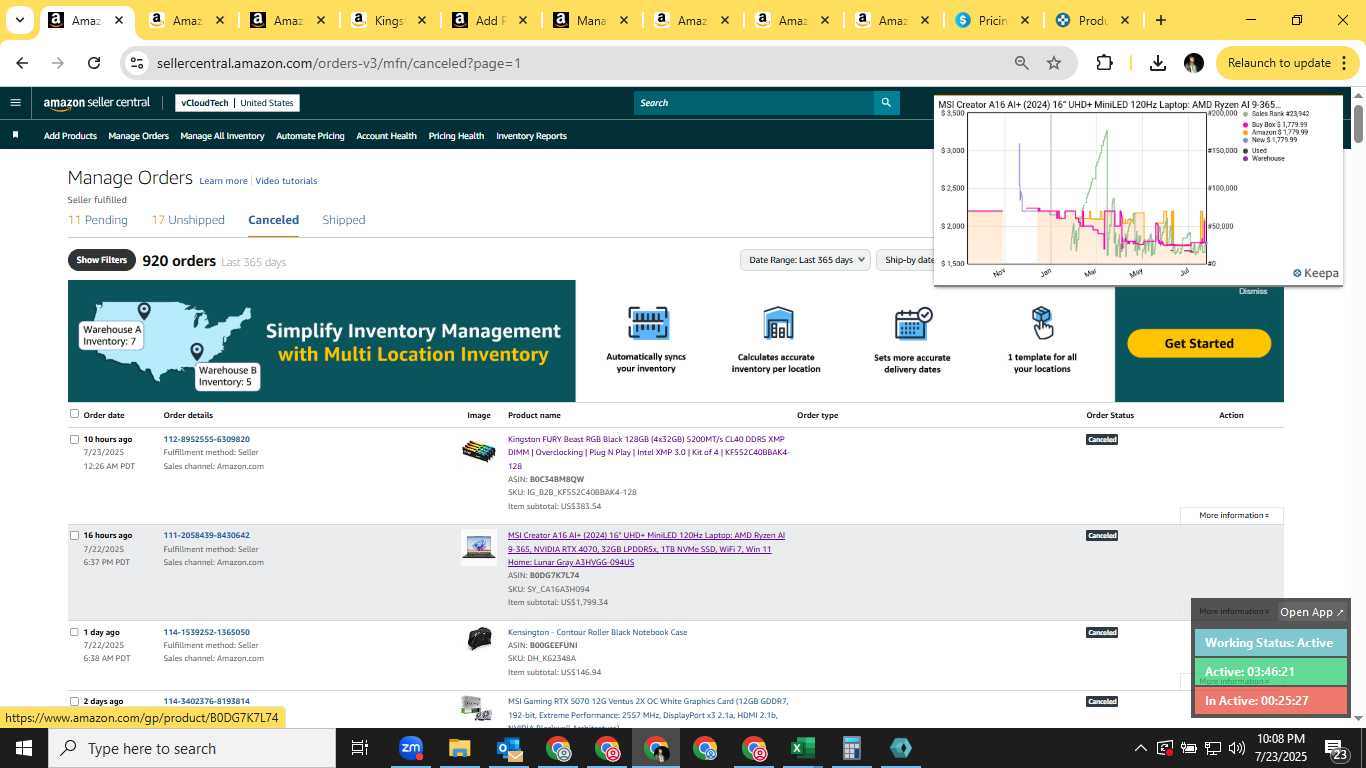Open Account Health menu item
This screenshot has width=1366, height=768.
(x=386, y=136)
